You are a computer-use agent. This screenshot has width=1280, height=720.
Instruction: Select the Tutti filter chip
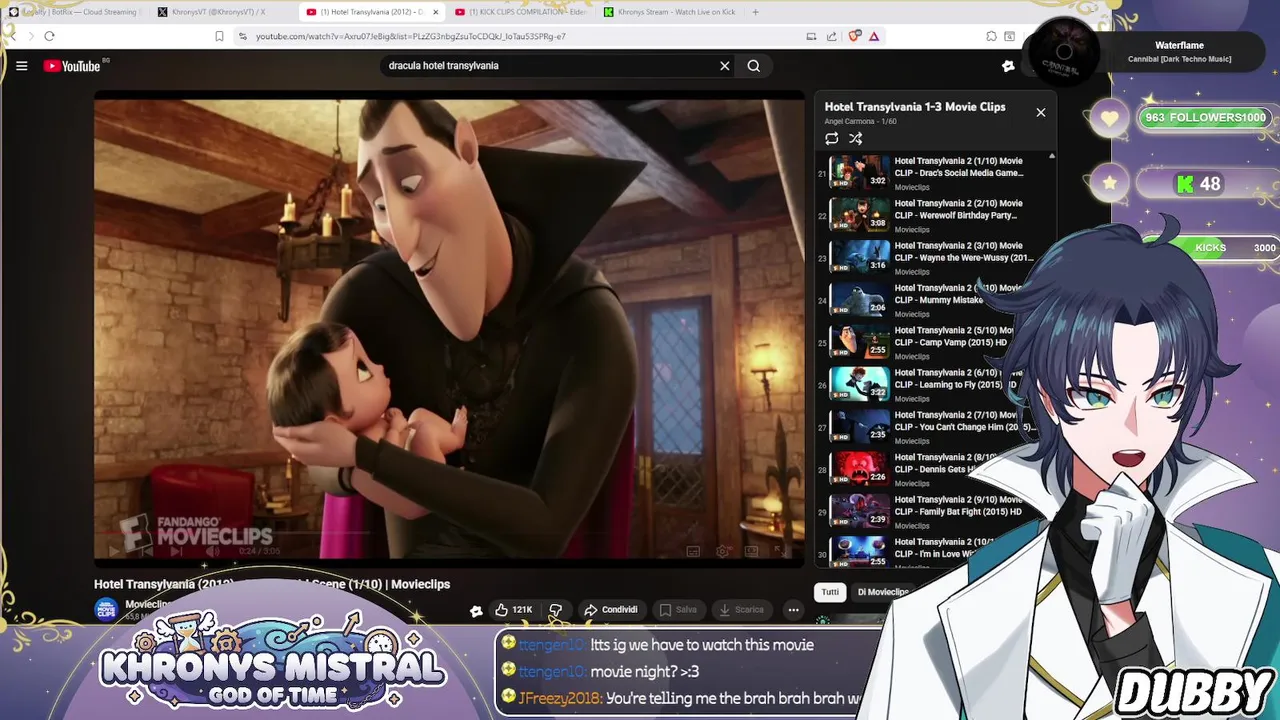tap(830, 592)
